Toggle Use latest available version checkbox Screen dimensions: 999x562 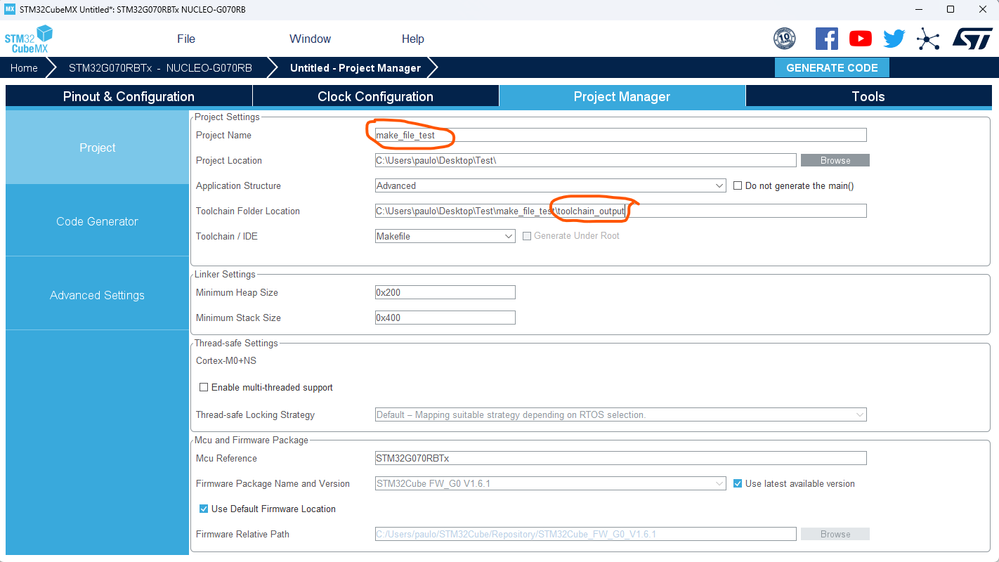click(x=738, y=484)
